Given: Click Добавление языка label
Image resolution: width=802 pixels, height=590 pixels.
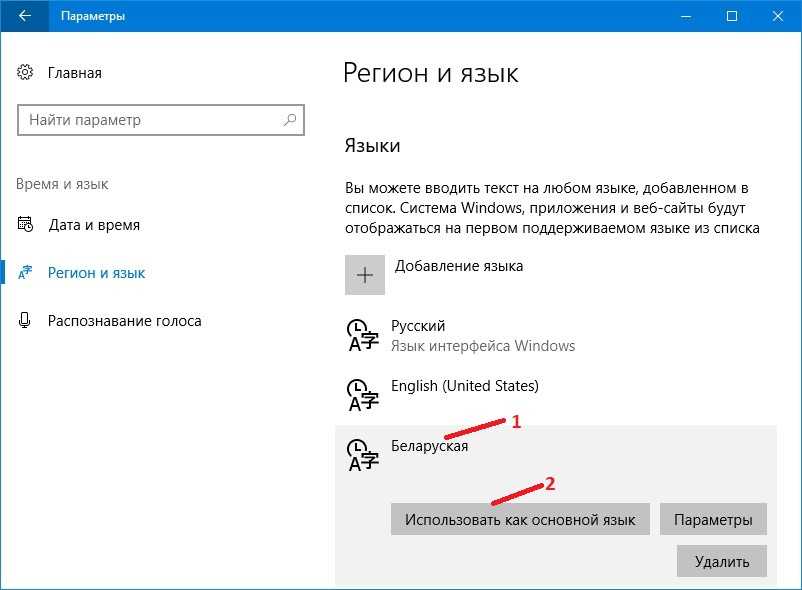Looking at the screenshot, I should click(459, 266).
